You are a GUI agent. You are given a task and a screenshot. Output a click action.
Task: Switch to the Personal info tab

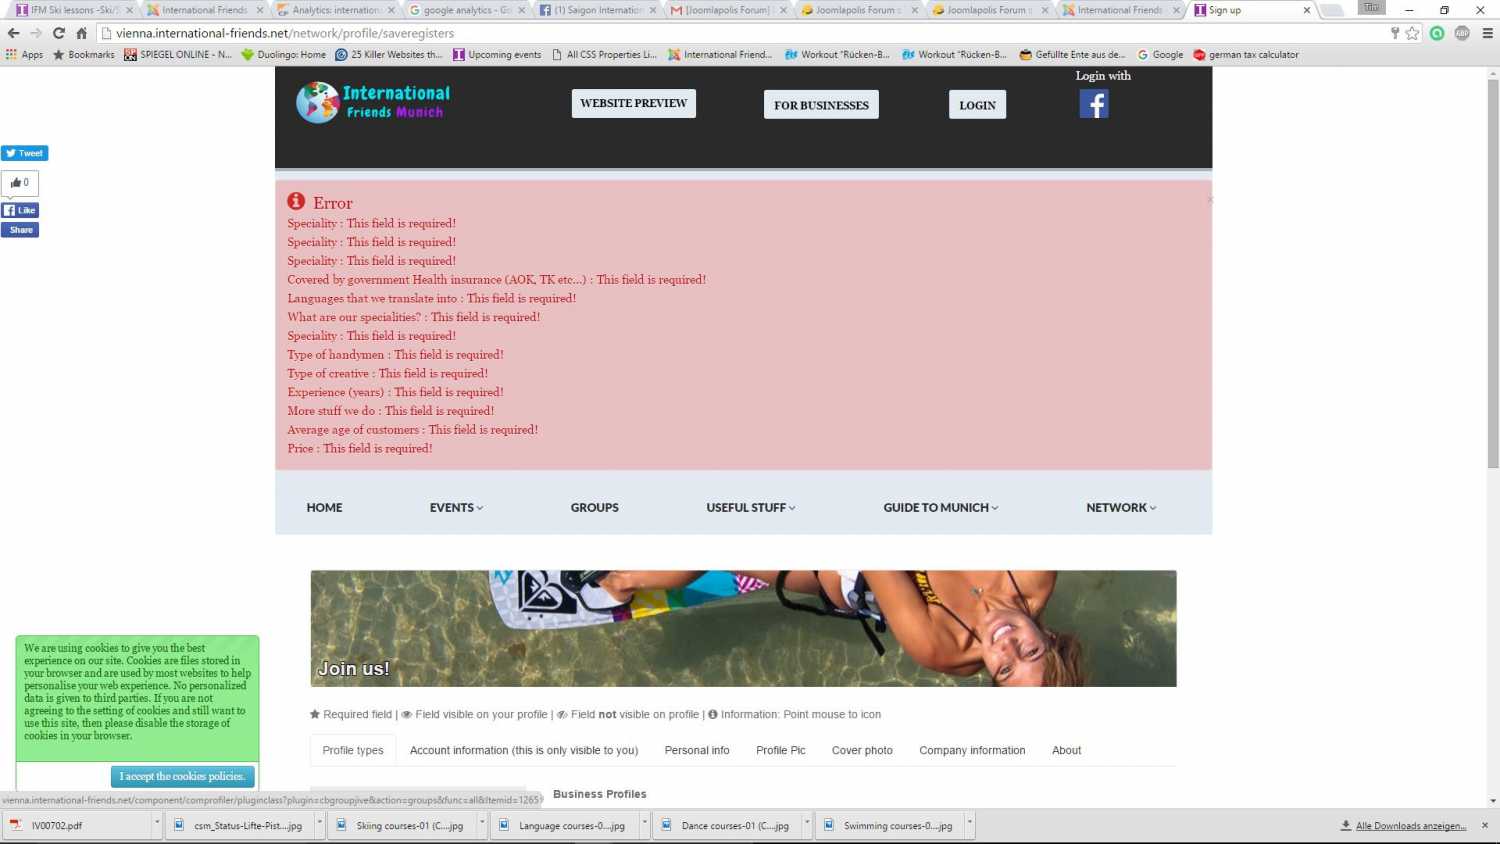click(696, 750)
